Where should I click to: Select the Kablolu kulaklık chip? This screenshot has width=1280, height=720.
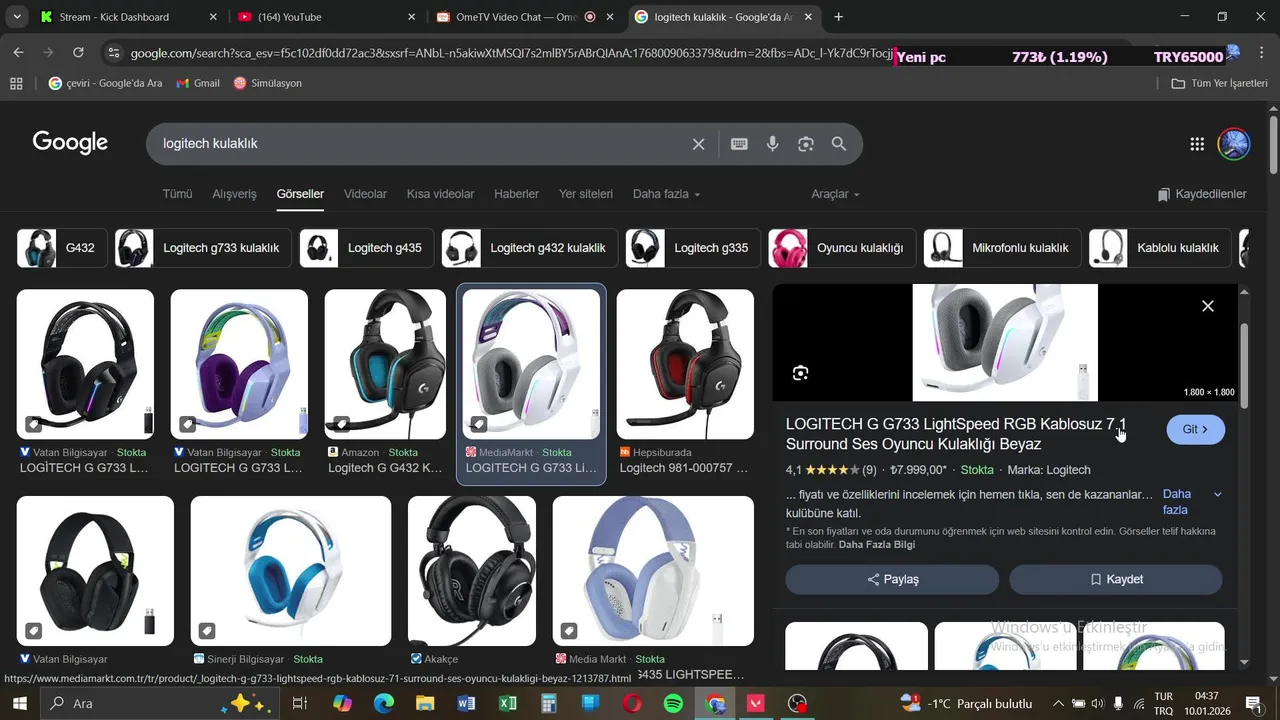pos(1160,248)
